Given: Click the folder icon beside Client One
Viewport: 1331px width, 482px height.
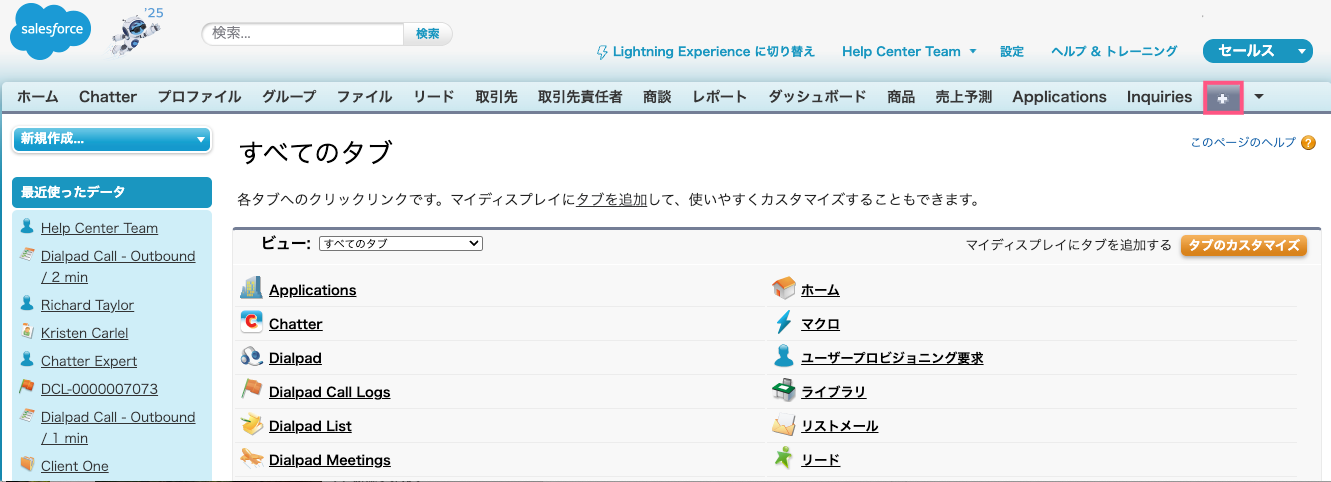Looking at the screenshot, I should coord(27,465).
